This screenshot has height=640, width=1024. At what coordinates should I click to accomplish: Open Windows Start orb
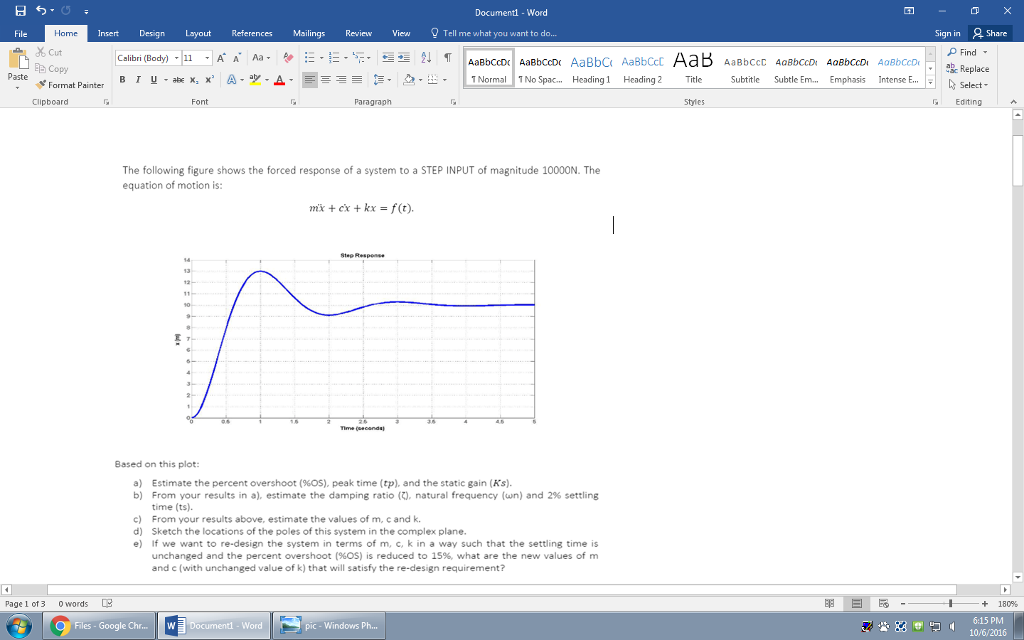[x=18, y=626]
